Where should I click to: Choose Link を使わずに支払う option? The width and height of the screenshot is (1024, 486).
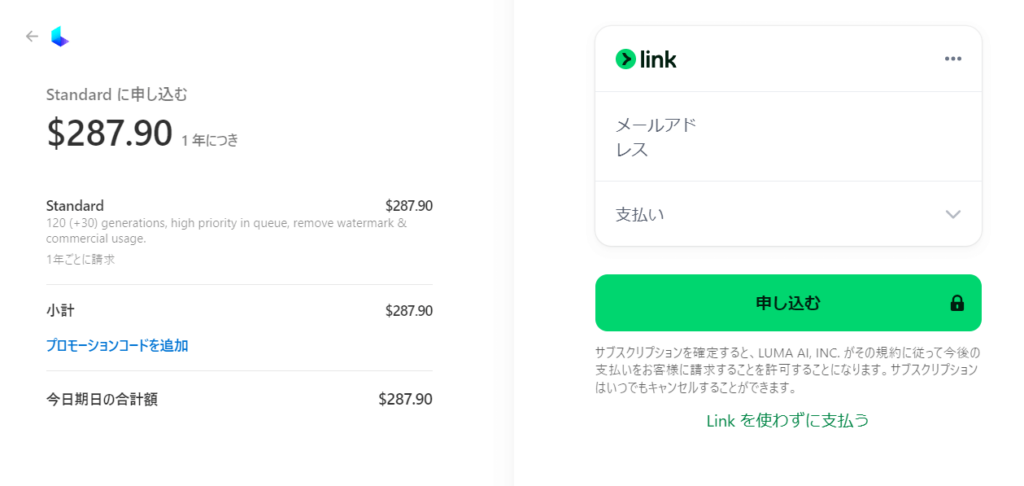pos(788,420)
